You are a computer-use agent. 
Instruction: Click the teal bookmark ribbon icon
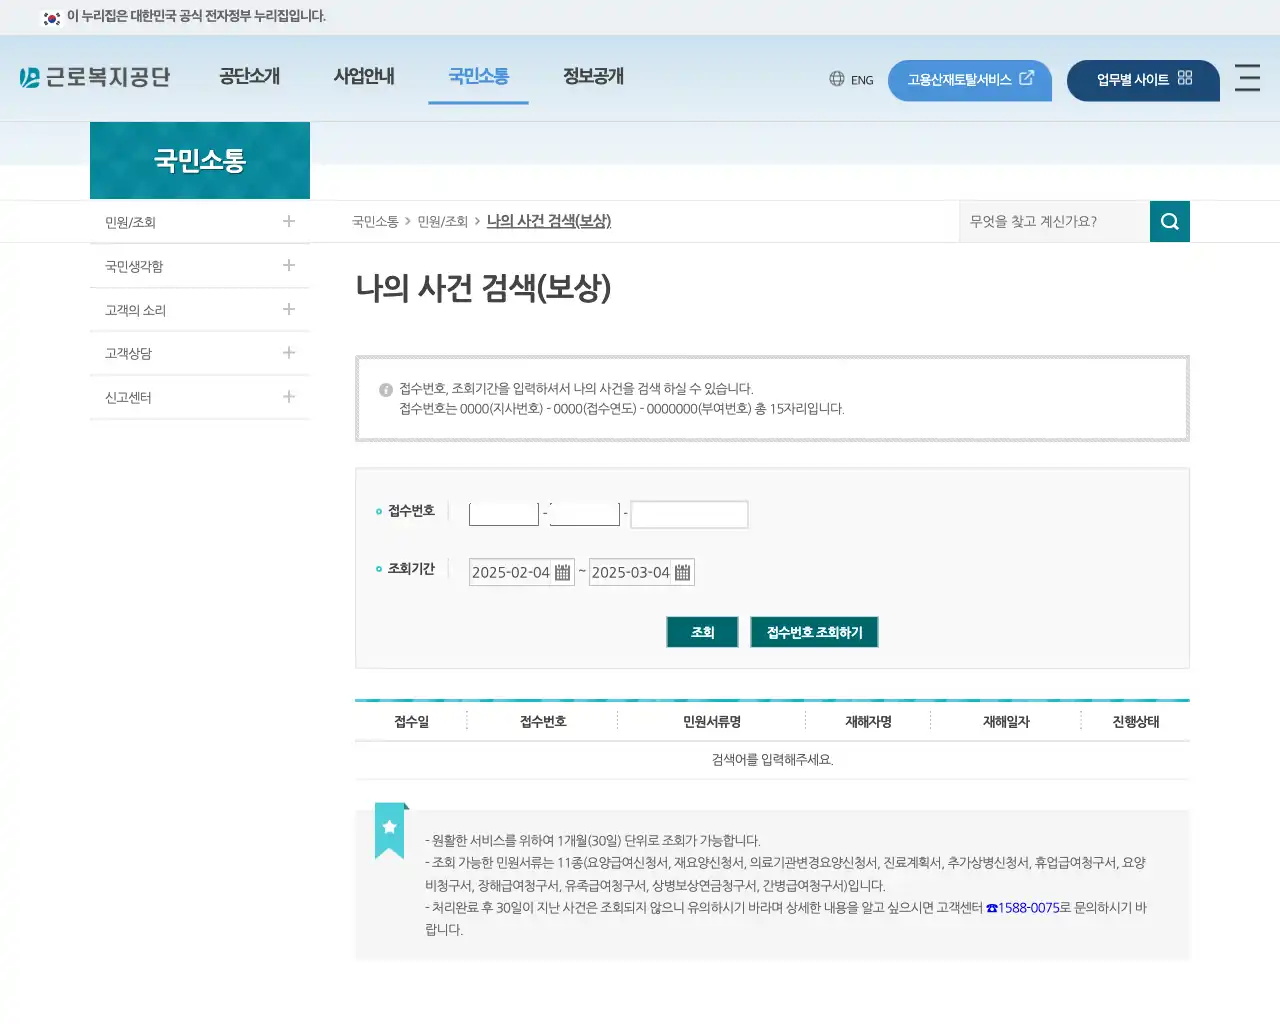click(x=389, y=828)
